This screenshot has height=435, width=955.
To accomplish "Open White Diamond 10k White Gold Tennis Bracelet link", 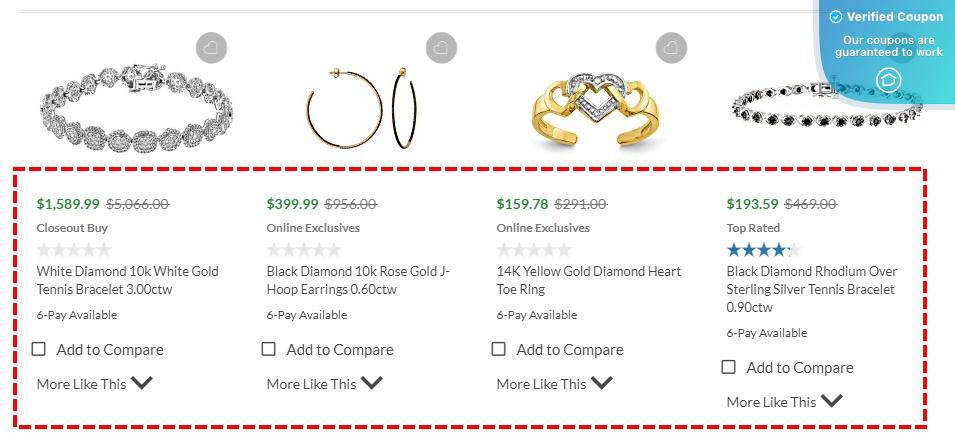I will 127,280.
